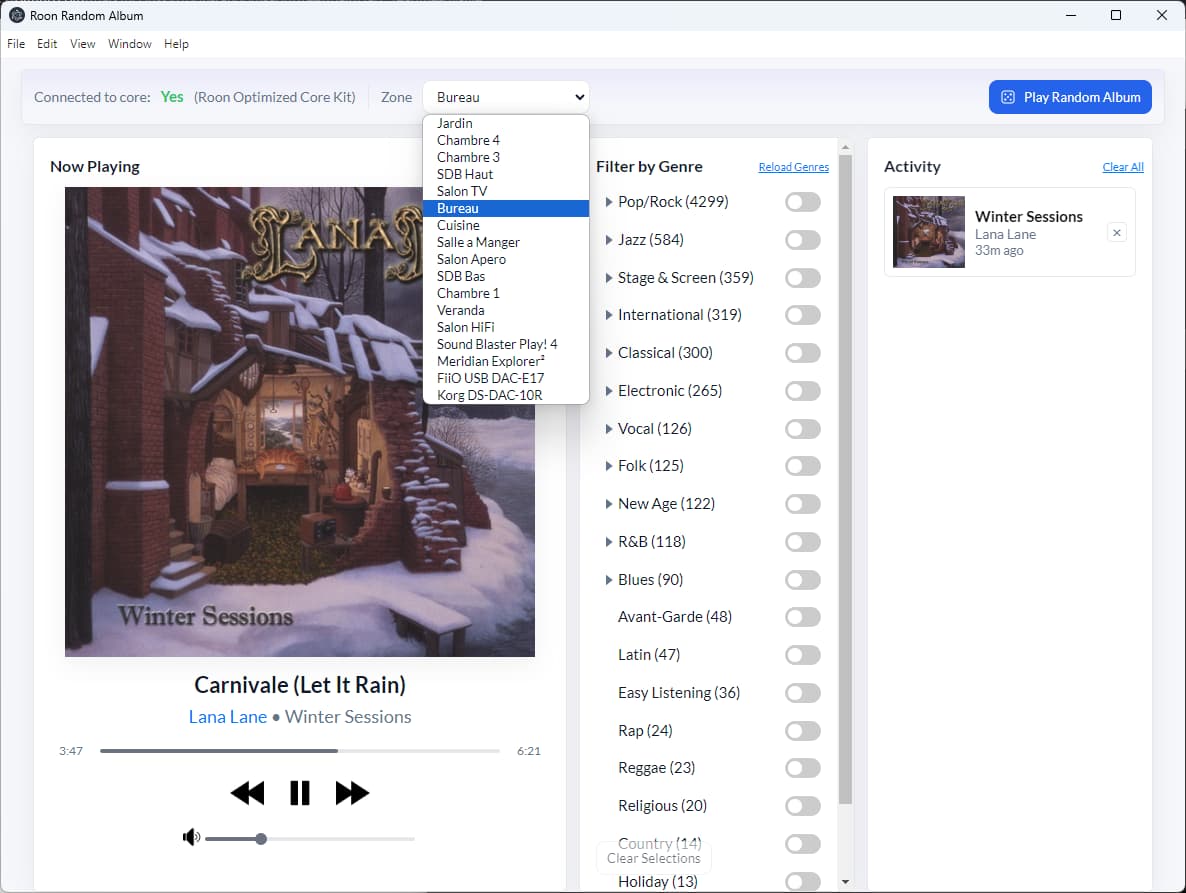
Task: Select Salon HiFi from the zone list
Action: click(465, 327)
